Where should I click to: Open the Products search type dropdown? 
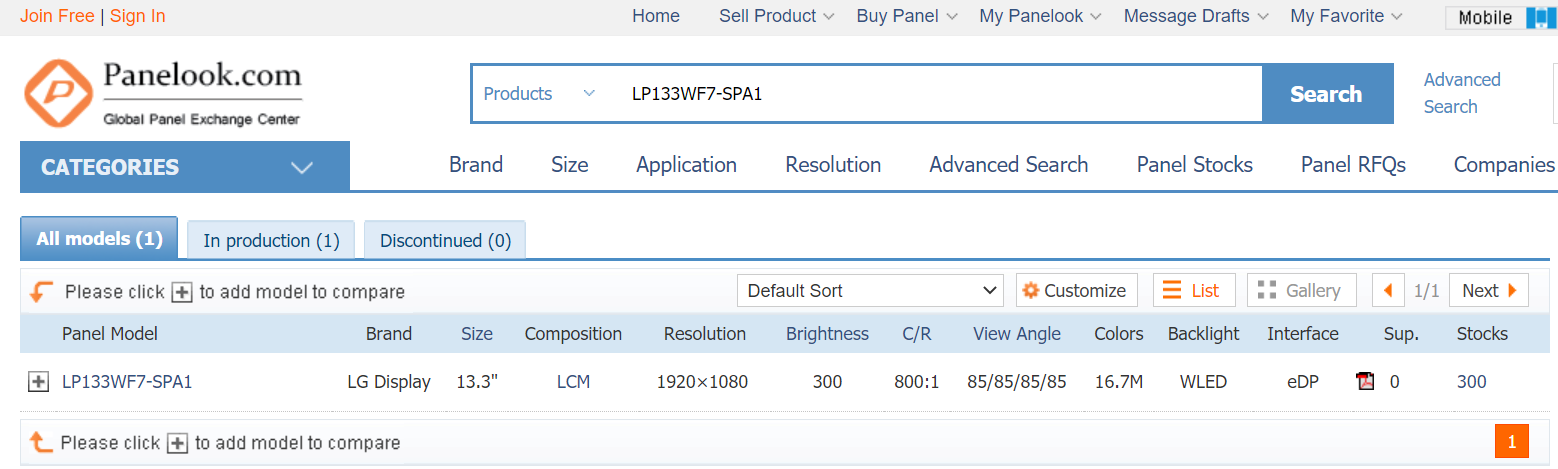pyautogui.click(x=538, y=94)
